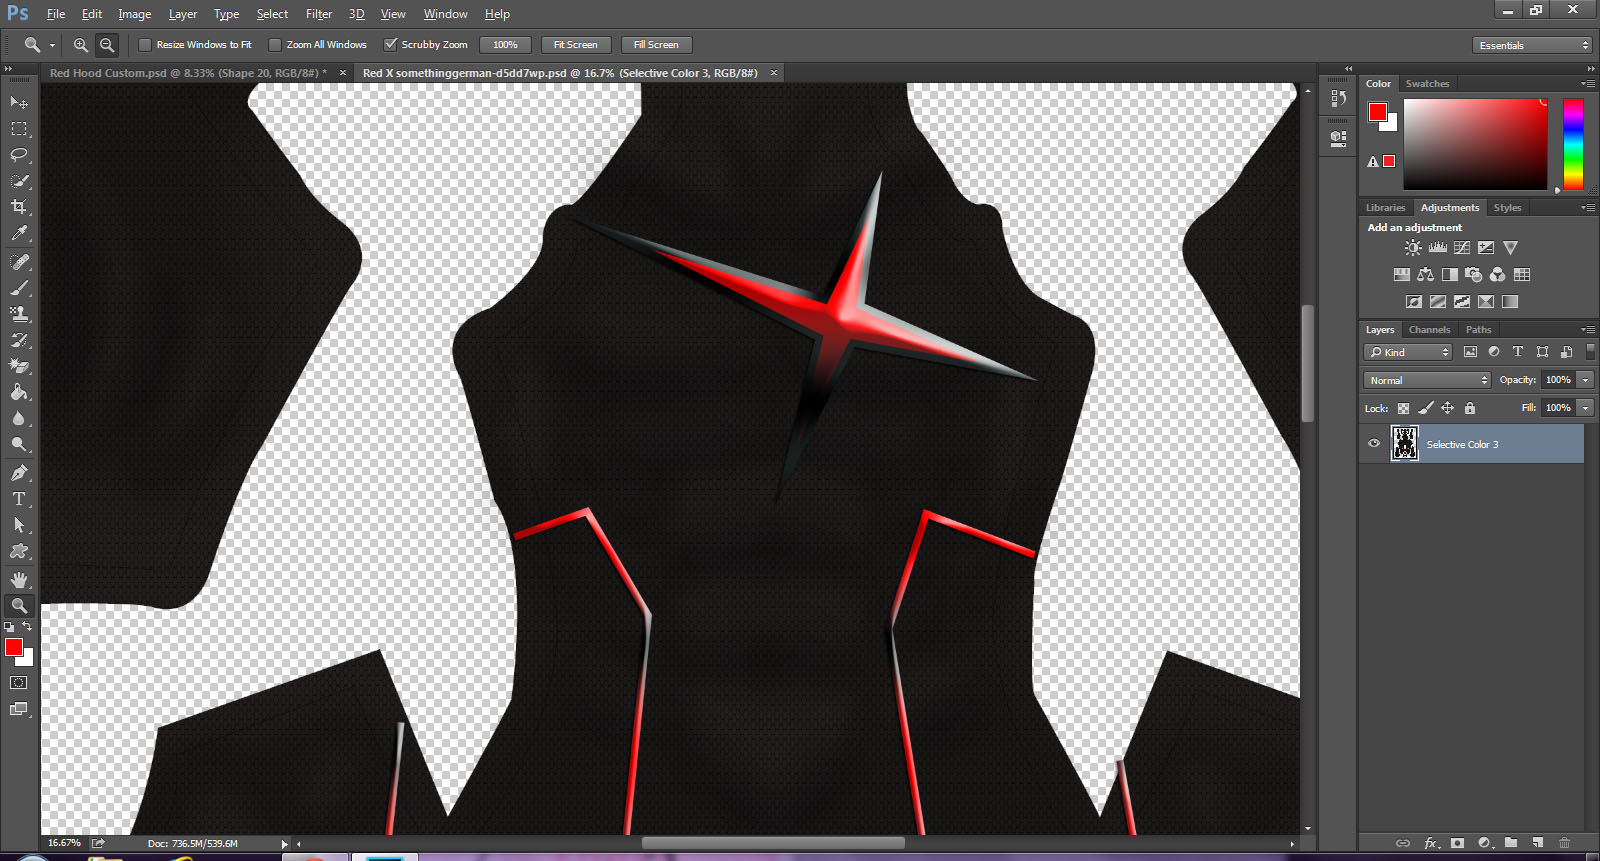
Task: Select the Horizontal Type tool
Action: (x=19, y=499)
